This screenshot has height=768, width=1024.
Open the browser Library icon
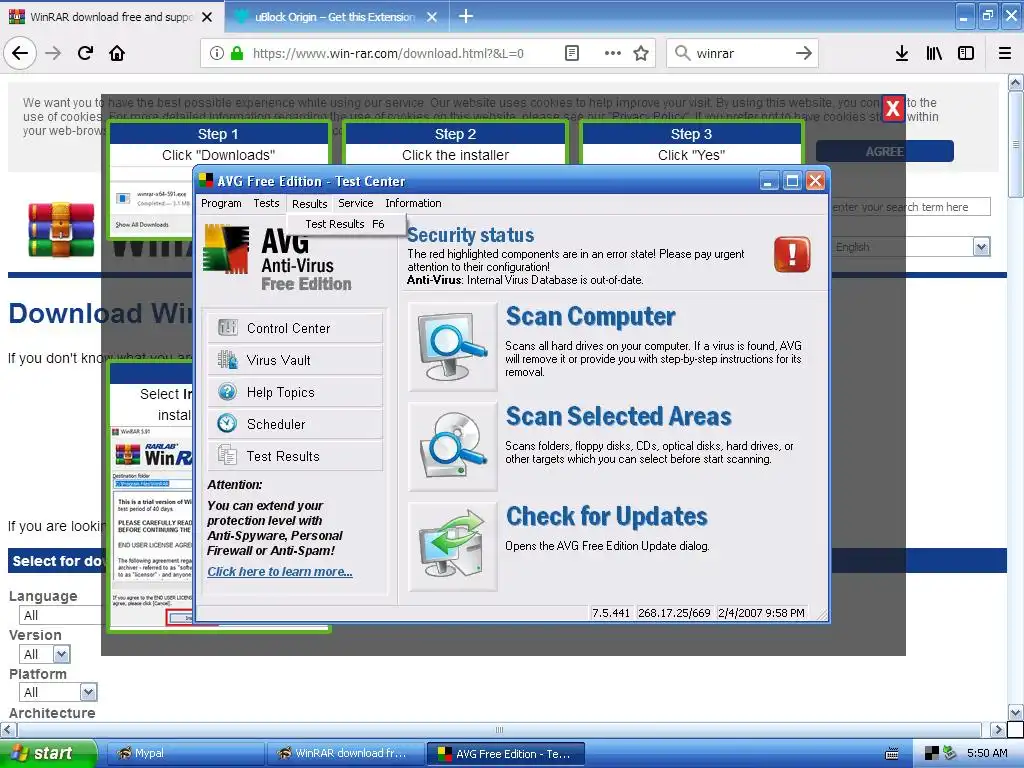934,54
